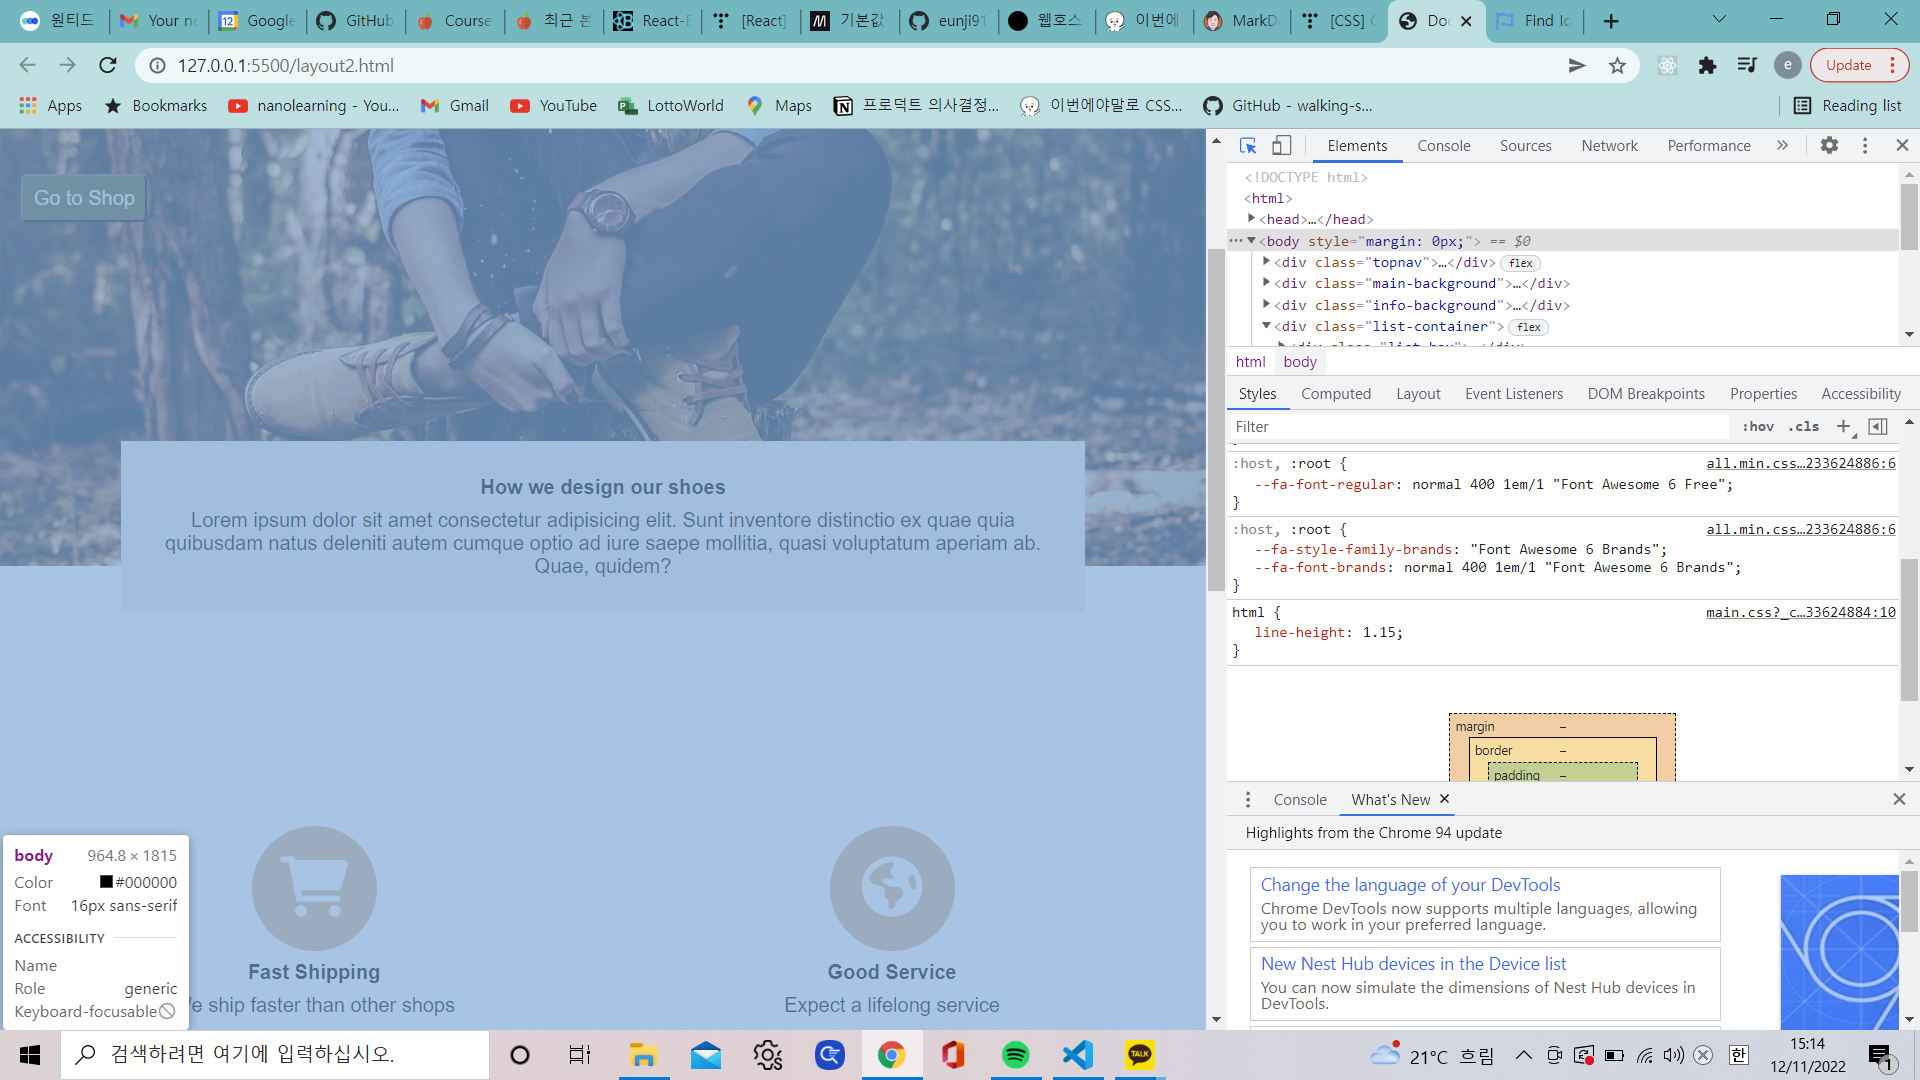This screenshot has width=1920, height=1080.
Task: Collapse the list-container div node
Action: coord(1266,326)
